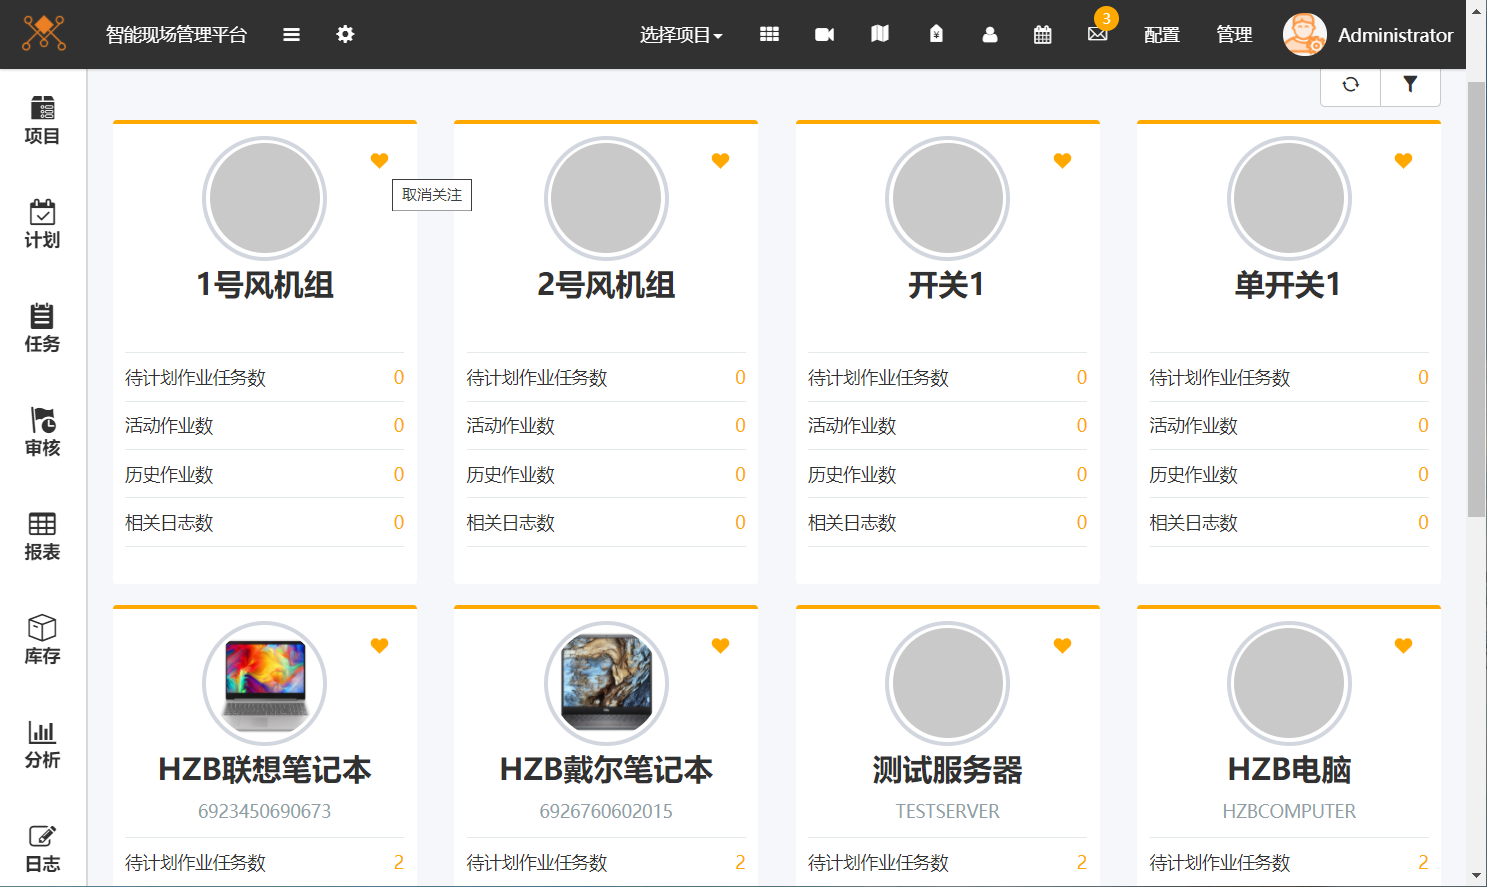This screenshot has height=887, width=1487.
Task: Open the calendar icon in top bar
Action: point(1042,35)
